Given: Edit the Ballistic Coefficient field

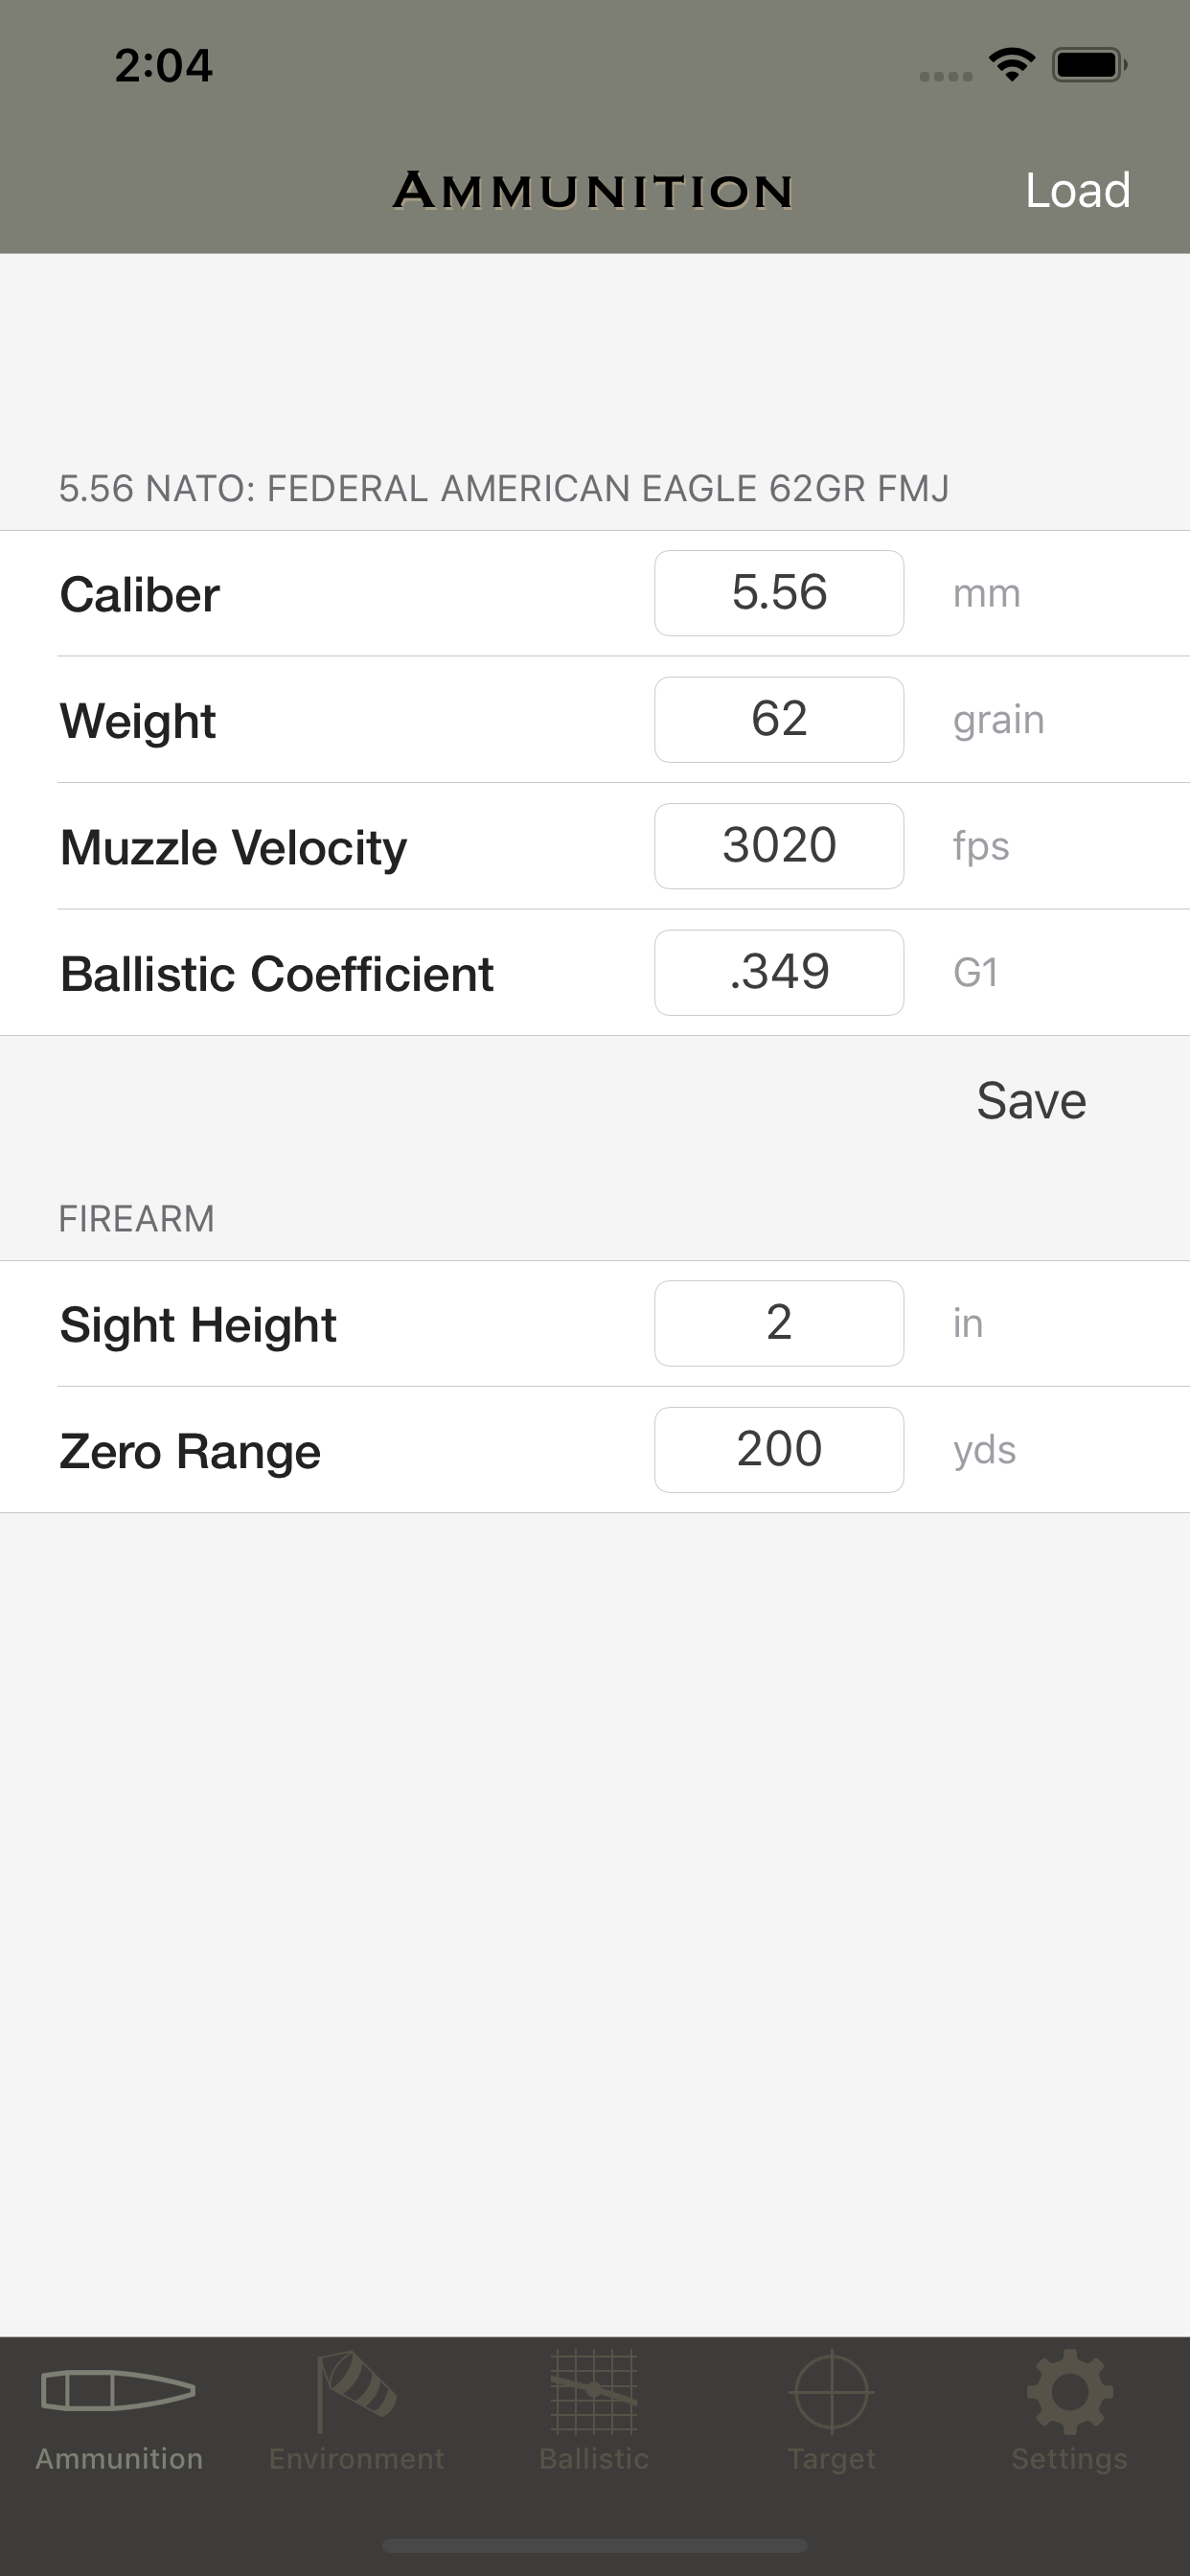Looking at the screenshot, I should [x=779, y=973].
